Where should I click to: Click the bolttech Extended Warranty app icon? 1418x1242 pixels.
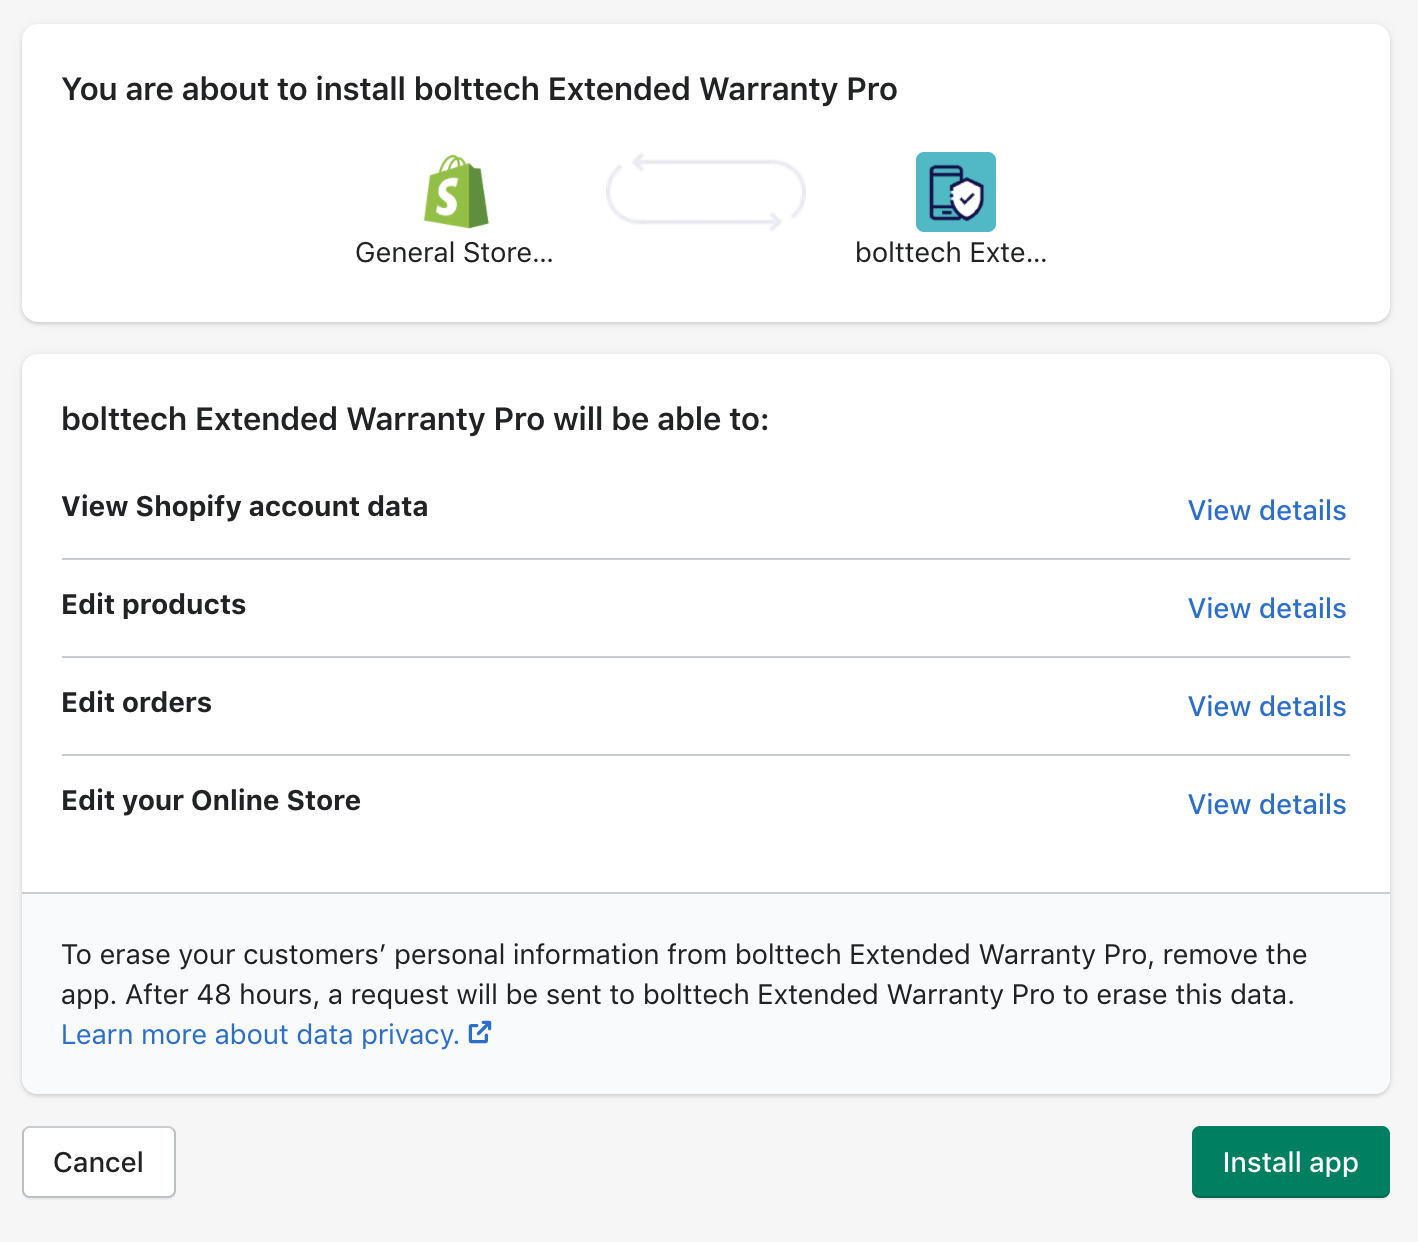955,192
